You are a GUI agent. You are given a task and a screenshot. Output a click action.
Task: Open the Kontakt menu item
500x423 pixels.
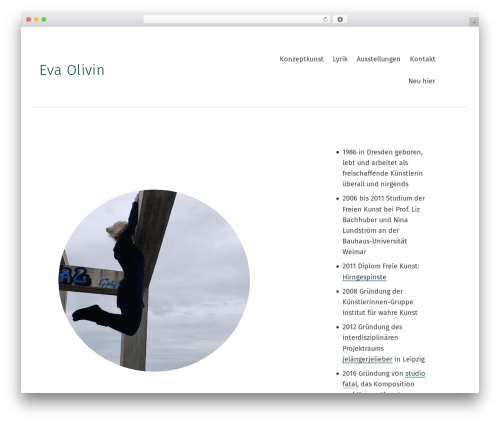click(x=422, y=59)
